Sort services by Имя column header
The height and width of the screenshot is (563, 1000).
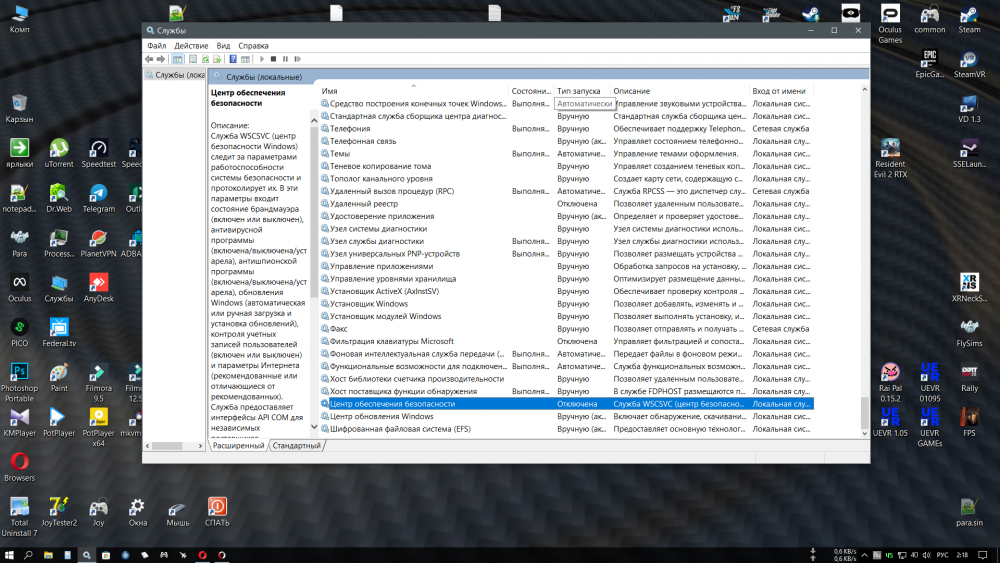(329, 91)
